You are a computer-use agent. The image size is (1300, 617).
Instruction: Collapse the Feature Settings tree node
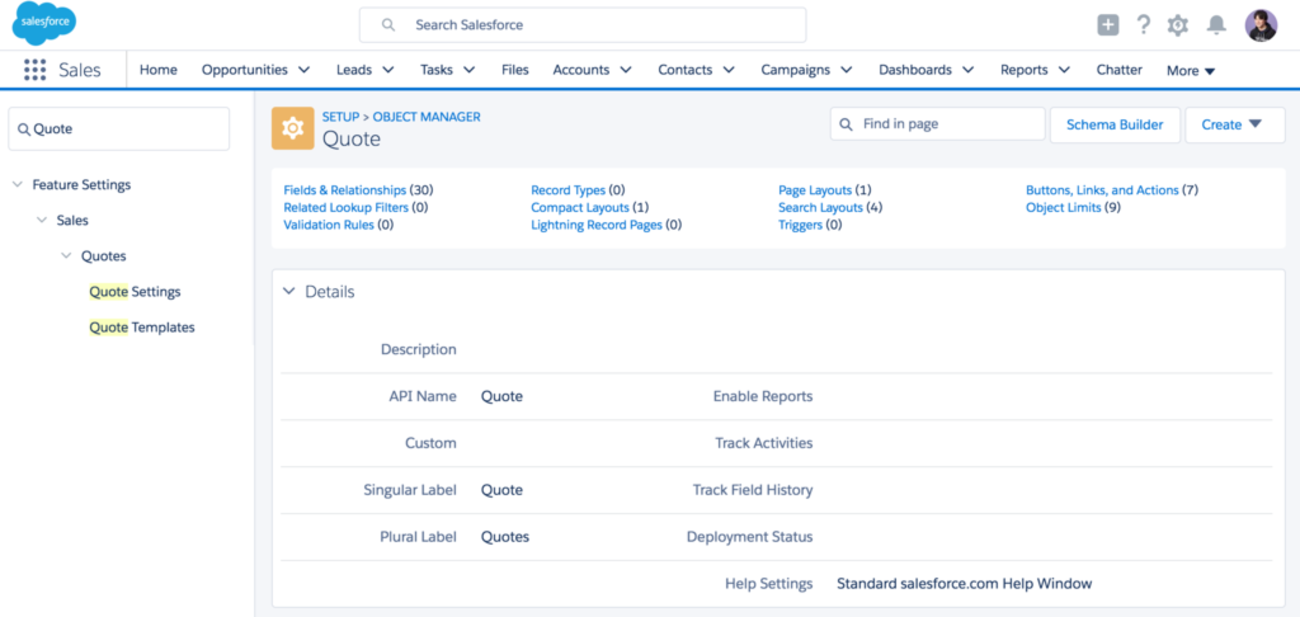[17, 185]
